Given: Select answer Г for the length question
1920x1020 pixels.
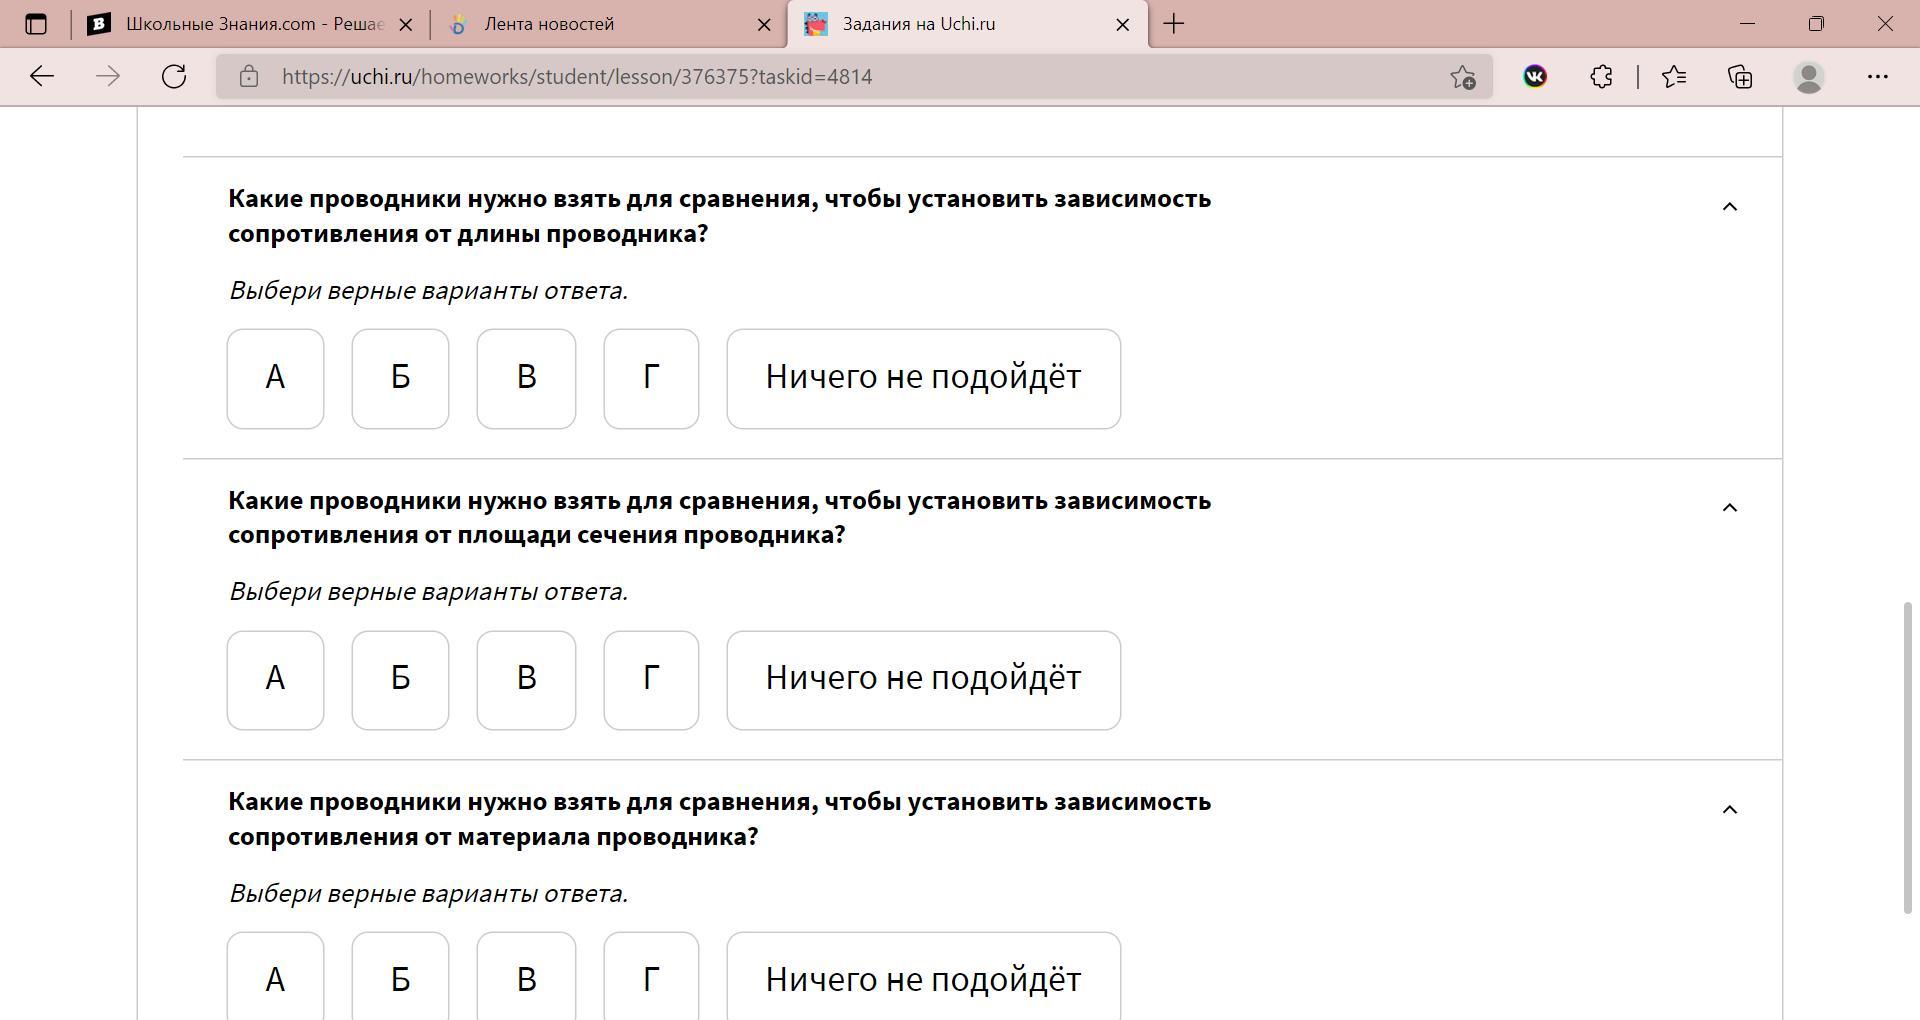Looking at the screenshot, I should (x=651, y=379).
